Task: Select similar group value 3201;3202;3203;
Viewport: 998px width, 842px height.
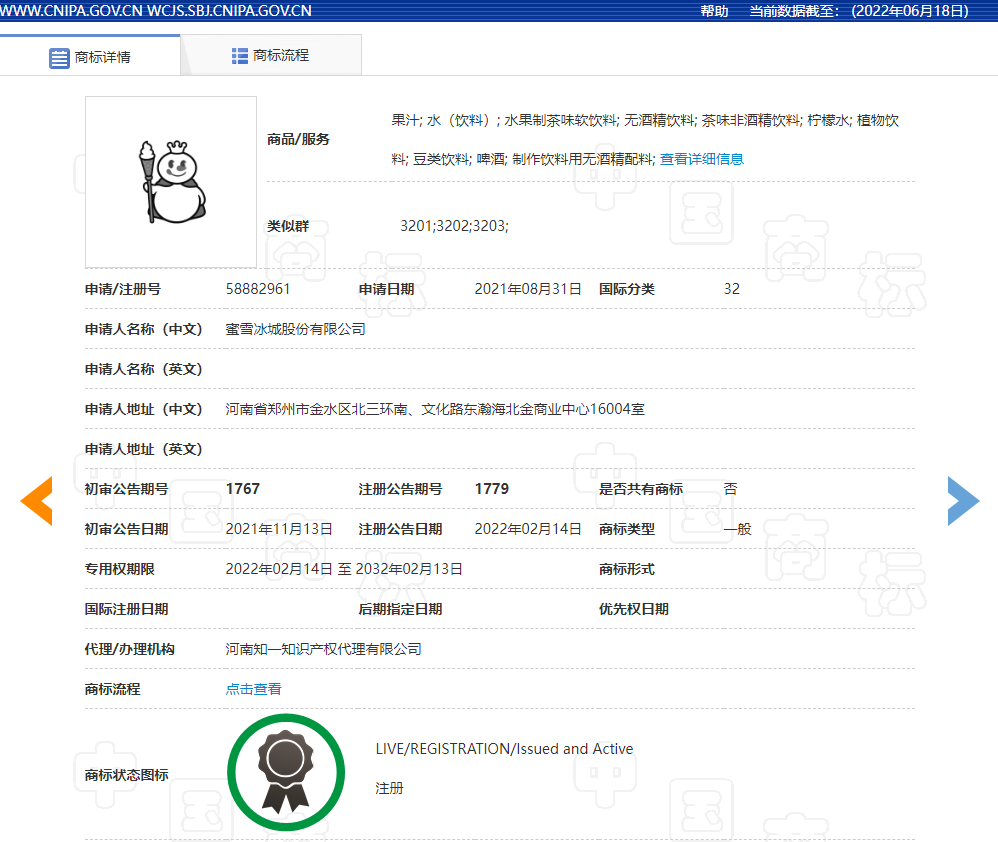Action: coord(454,226)
